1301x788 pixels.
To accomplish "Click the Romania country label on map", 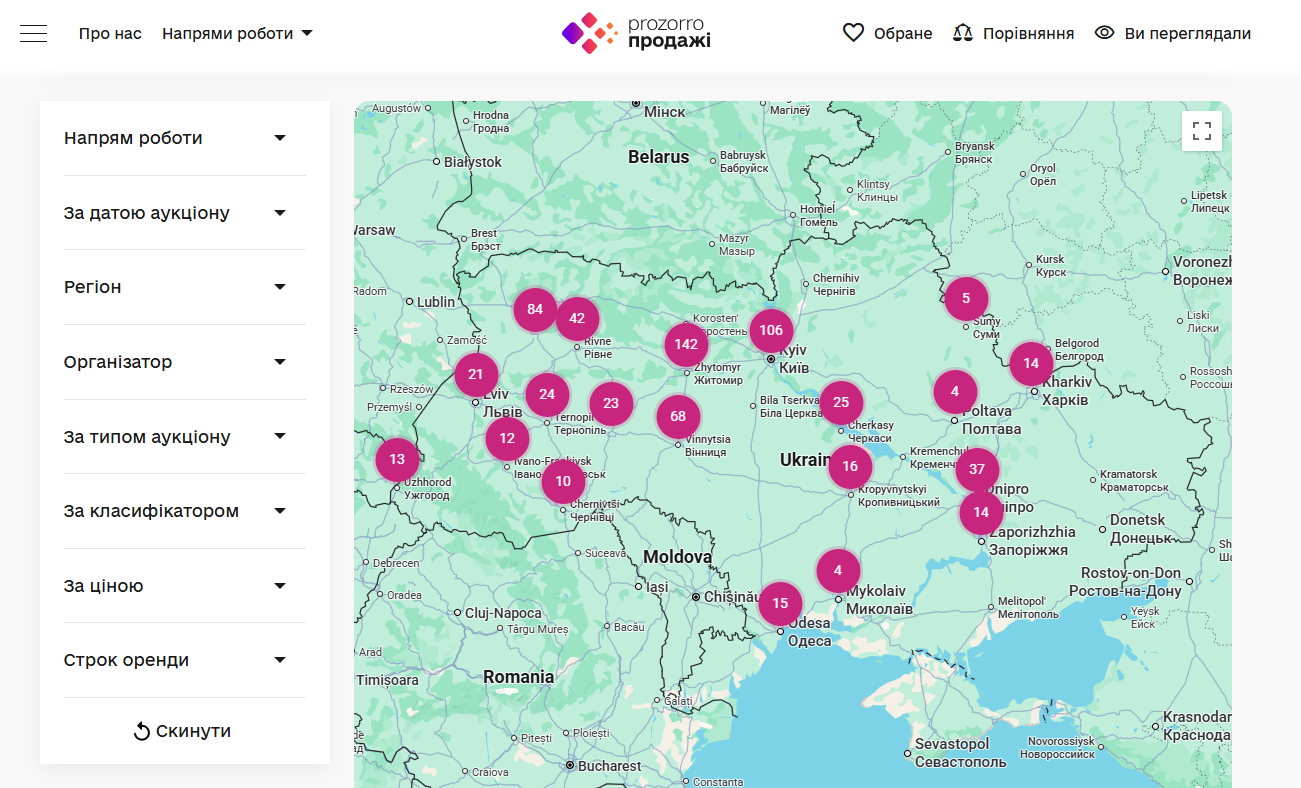I will pos(518,677).
